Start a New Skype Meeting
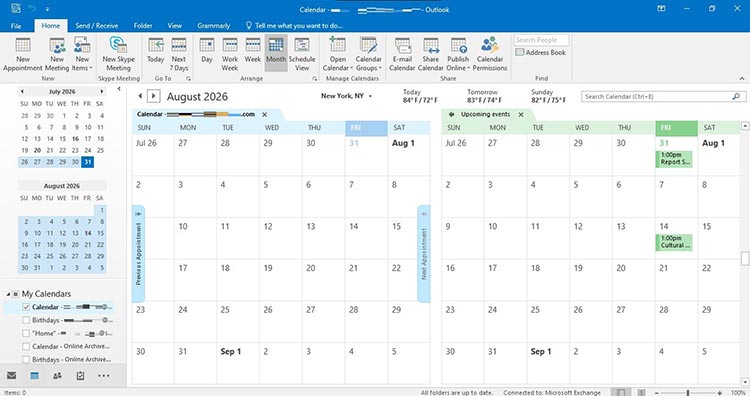This screenshot has height=396, width=750. click(119, 54)
